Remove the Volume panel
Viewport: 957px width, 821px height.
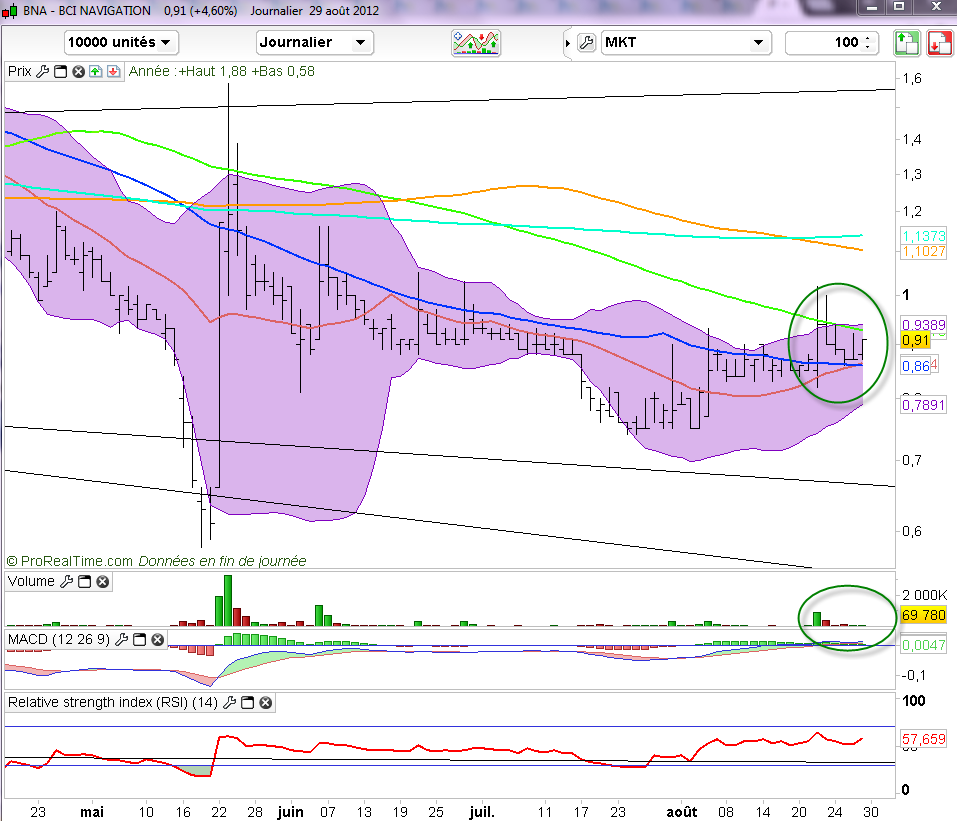(x=102, y=581)
